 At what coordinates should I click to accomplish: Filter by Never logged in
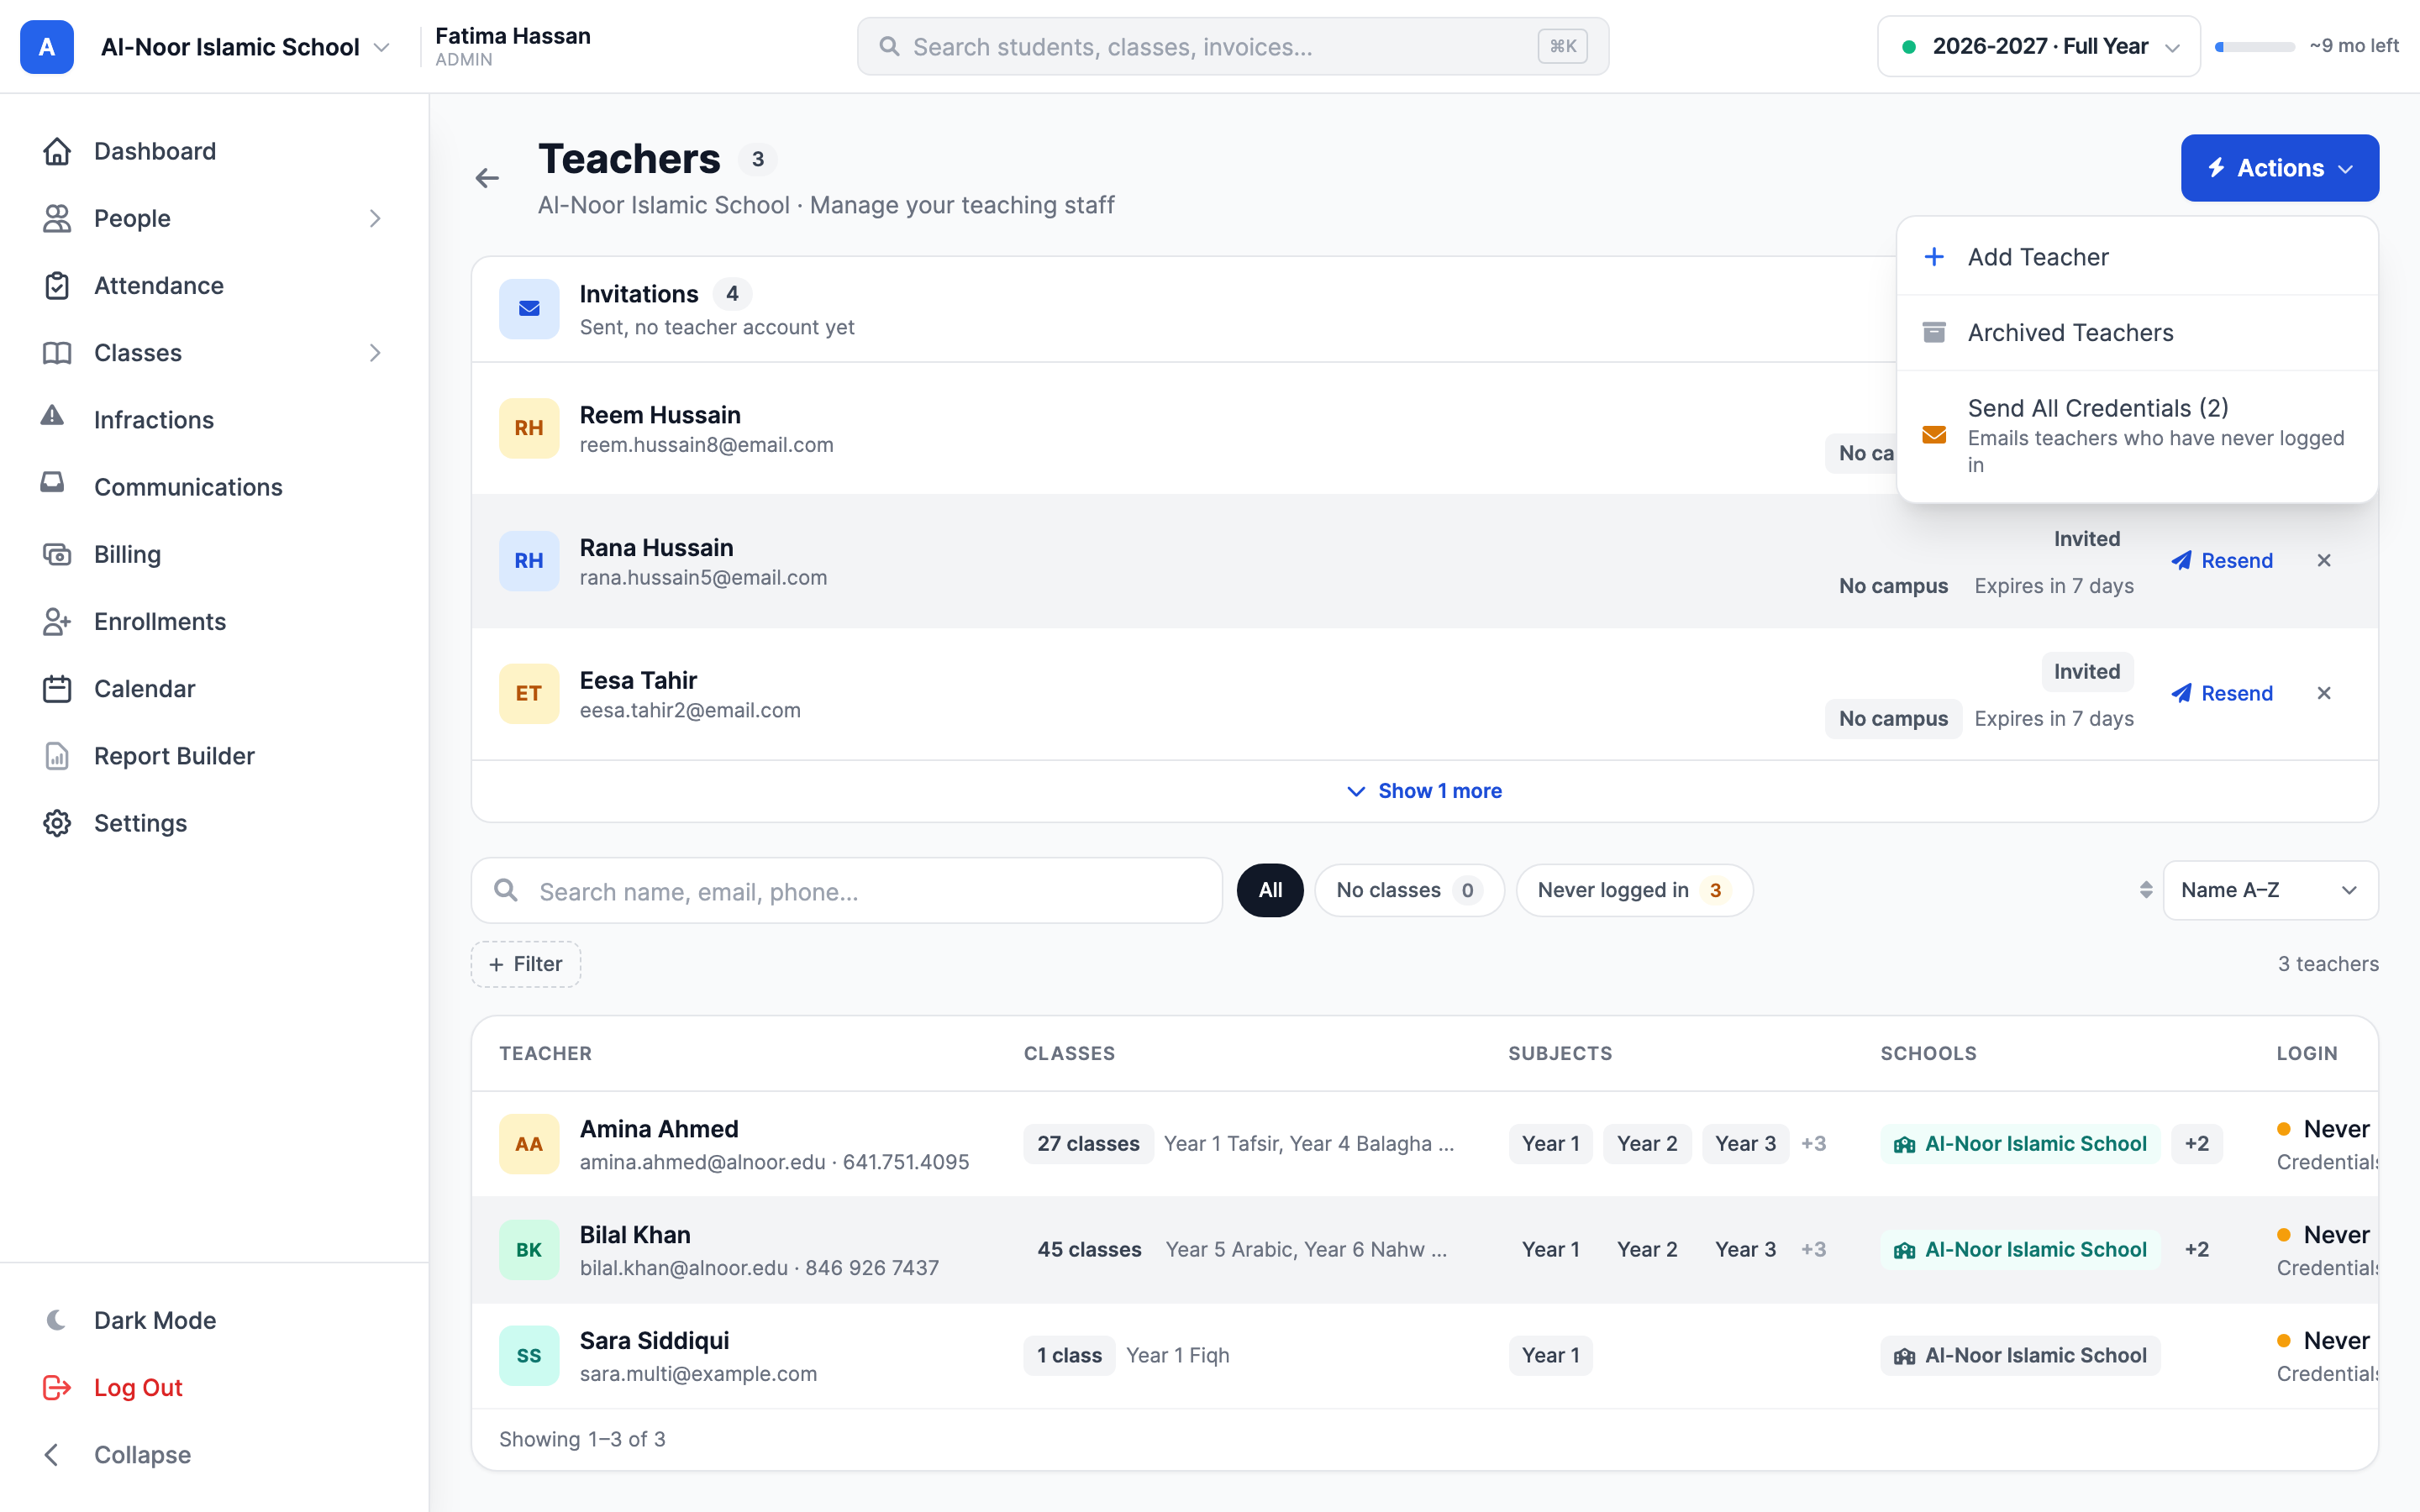pos(1634,890)
